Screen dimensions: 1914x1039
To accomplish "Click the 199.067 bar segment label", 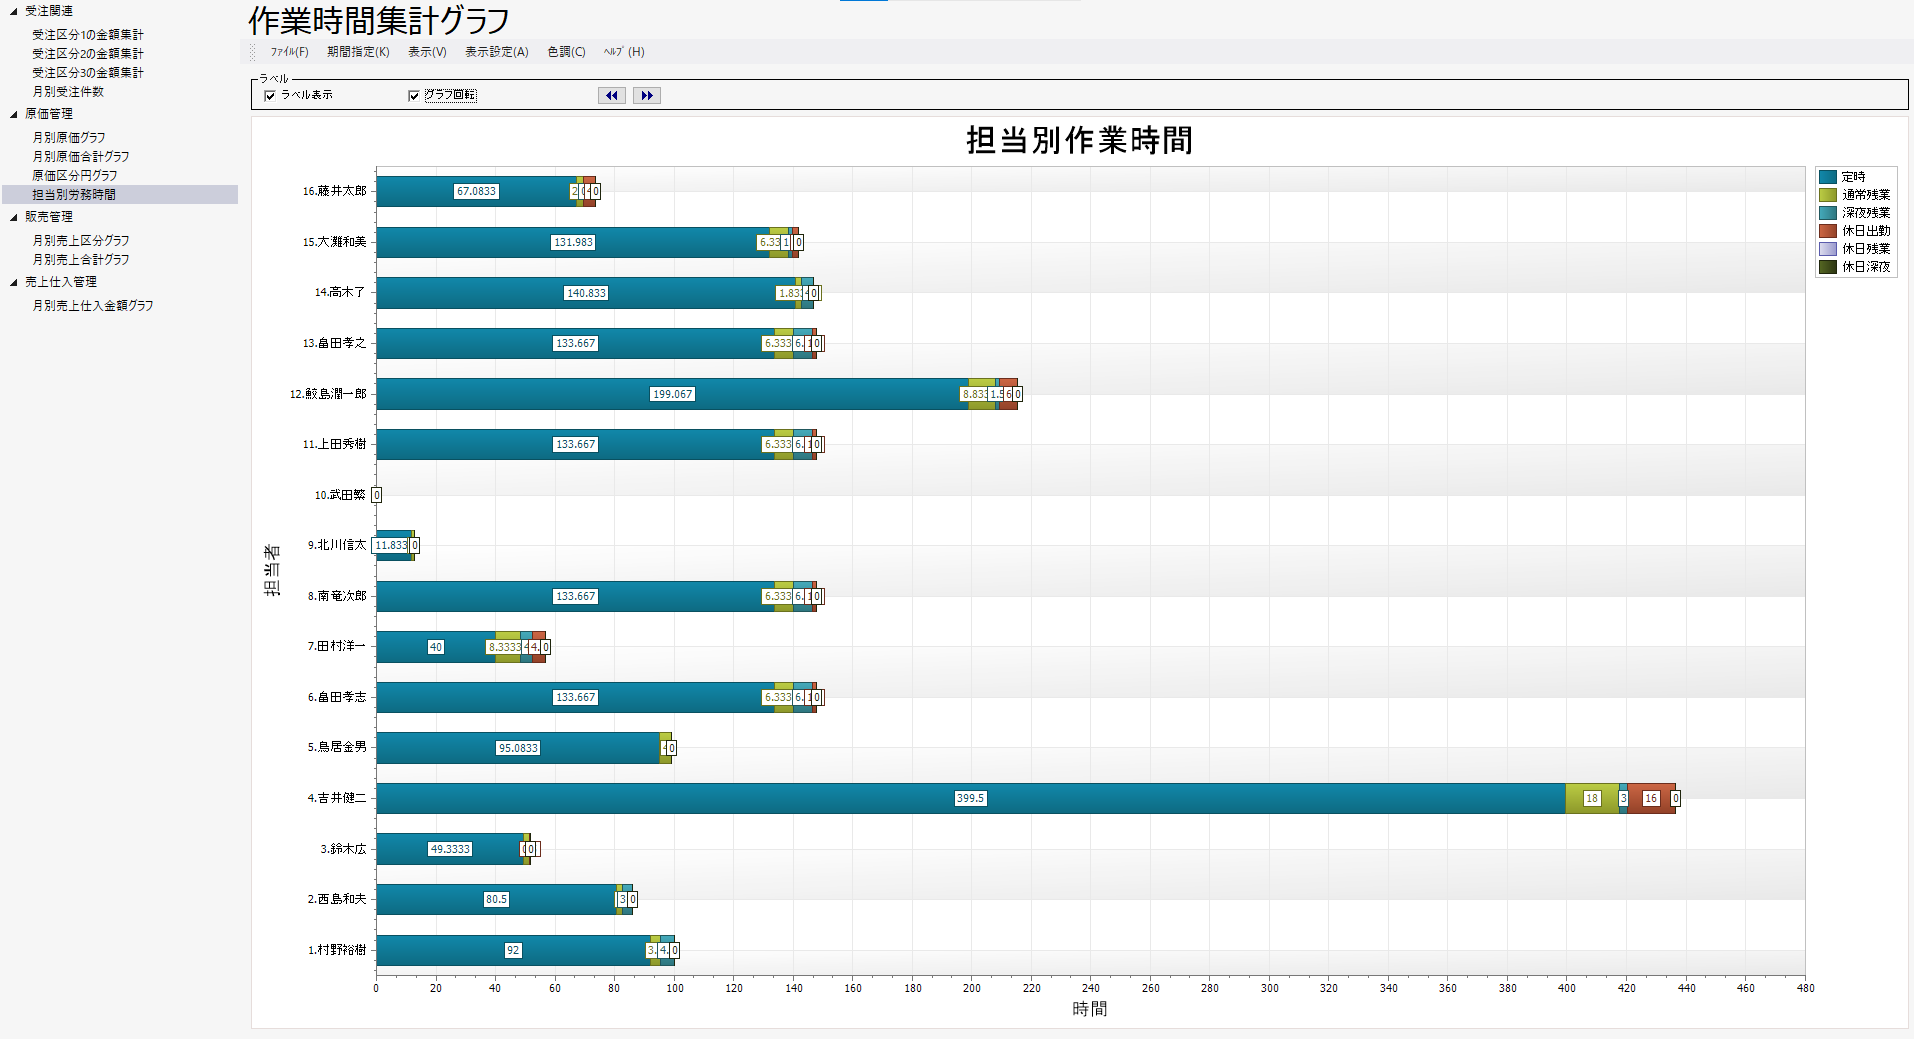I will click(x=672, y=395).
